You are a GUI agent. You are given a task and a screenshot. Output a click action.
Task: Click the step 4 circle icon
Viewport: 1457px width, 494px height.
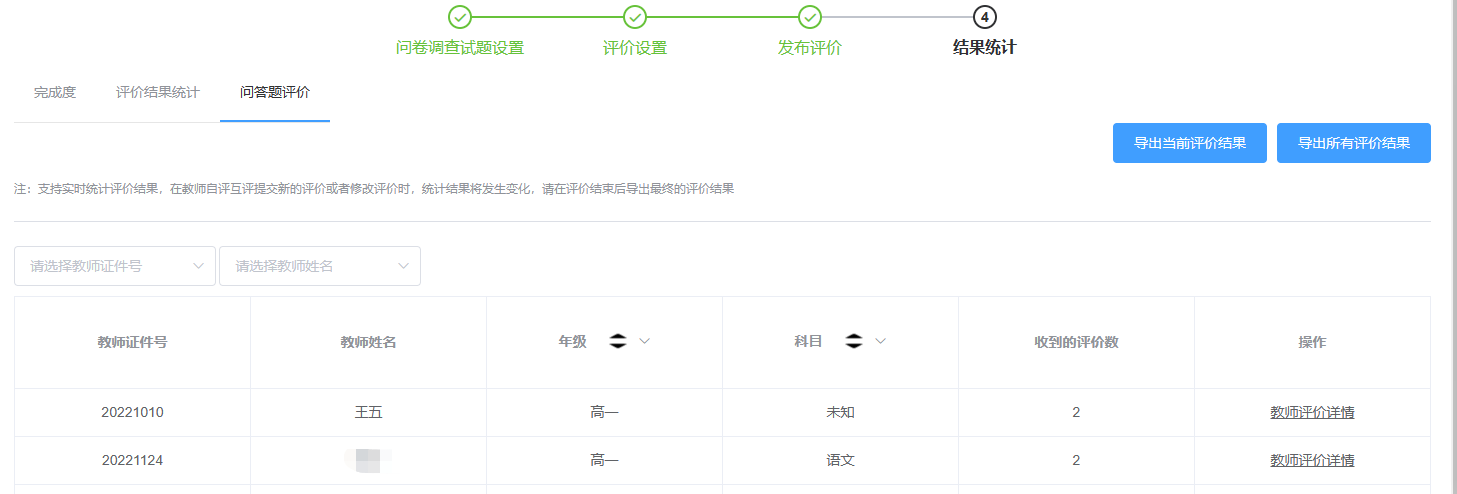[985, 17]
